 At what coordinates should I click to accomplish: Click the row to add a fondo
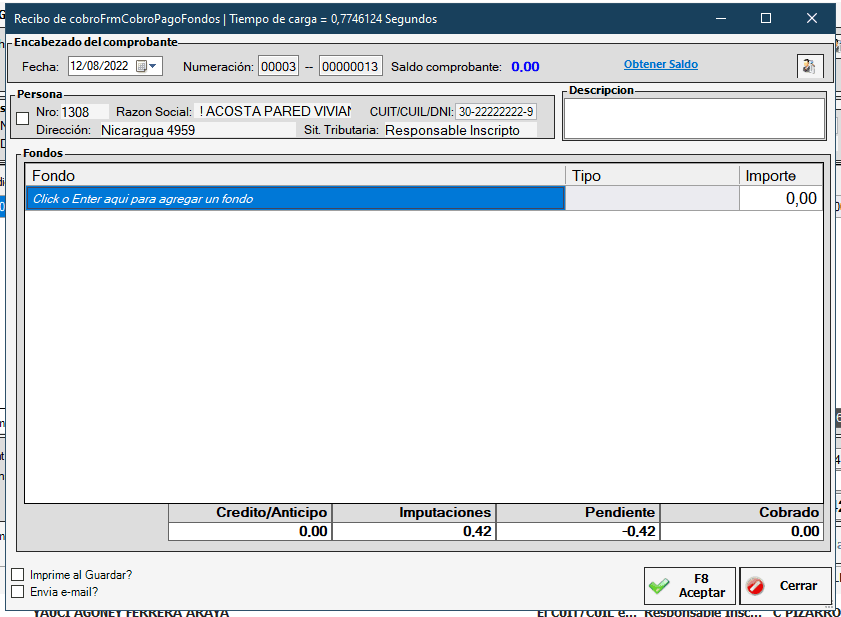[x=295, y=199]
